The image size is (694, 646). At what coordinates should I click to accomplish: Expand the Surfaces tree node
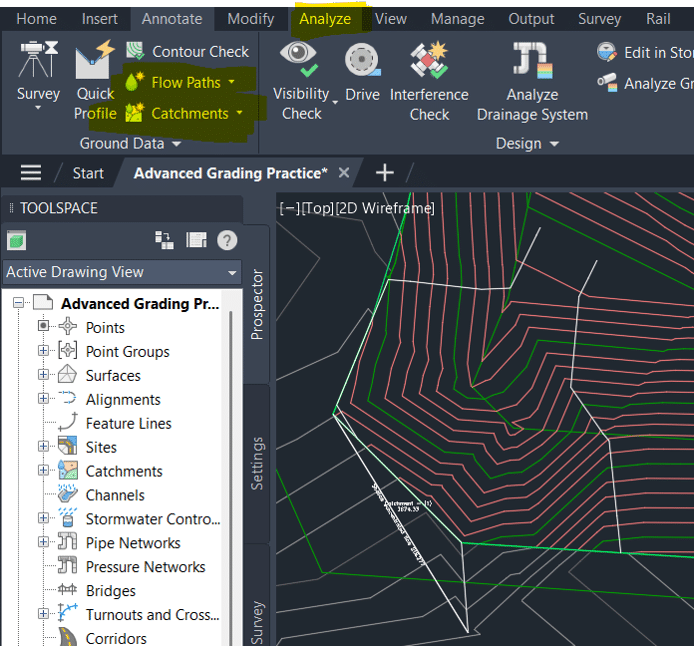(x=43, y=374)
